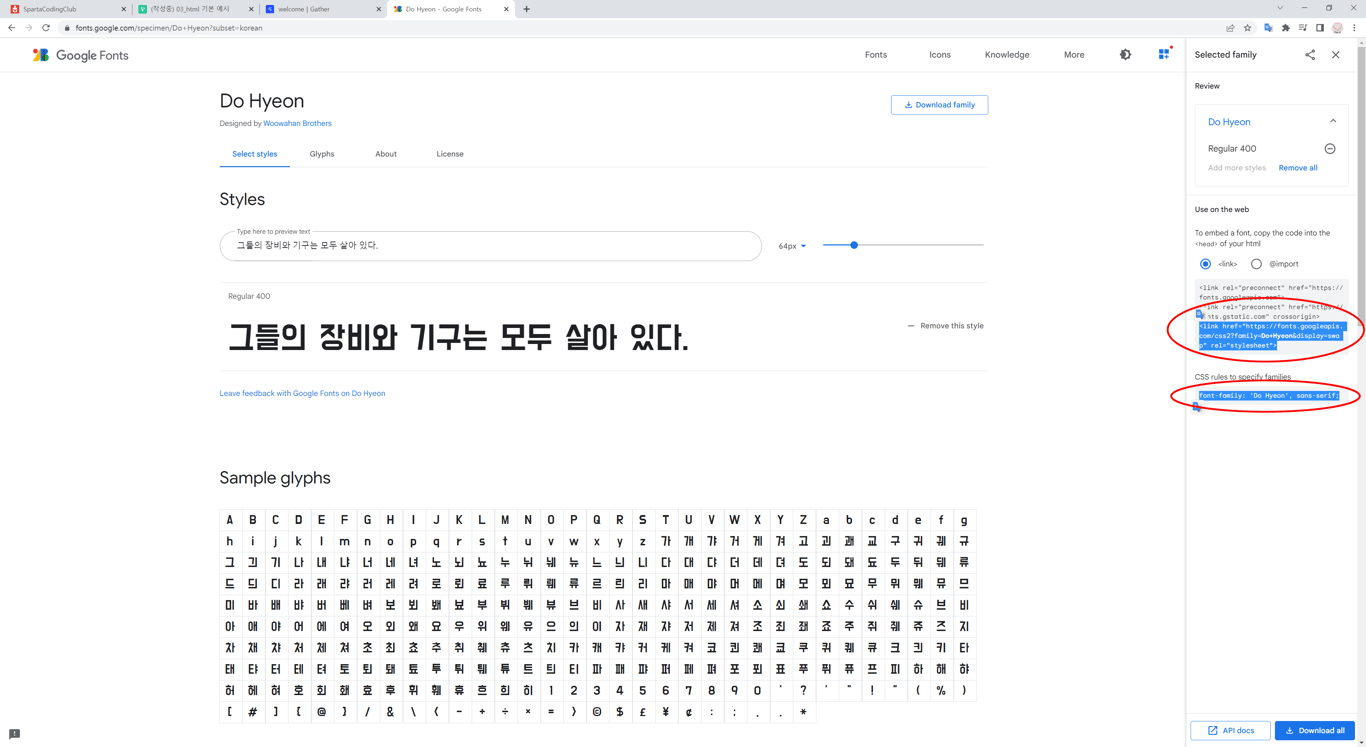Open the Chrome profile avatar
Viewport: 1366px width, 747px height.
(x=1337, y=28)
